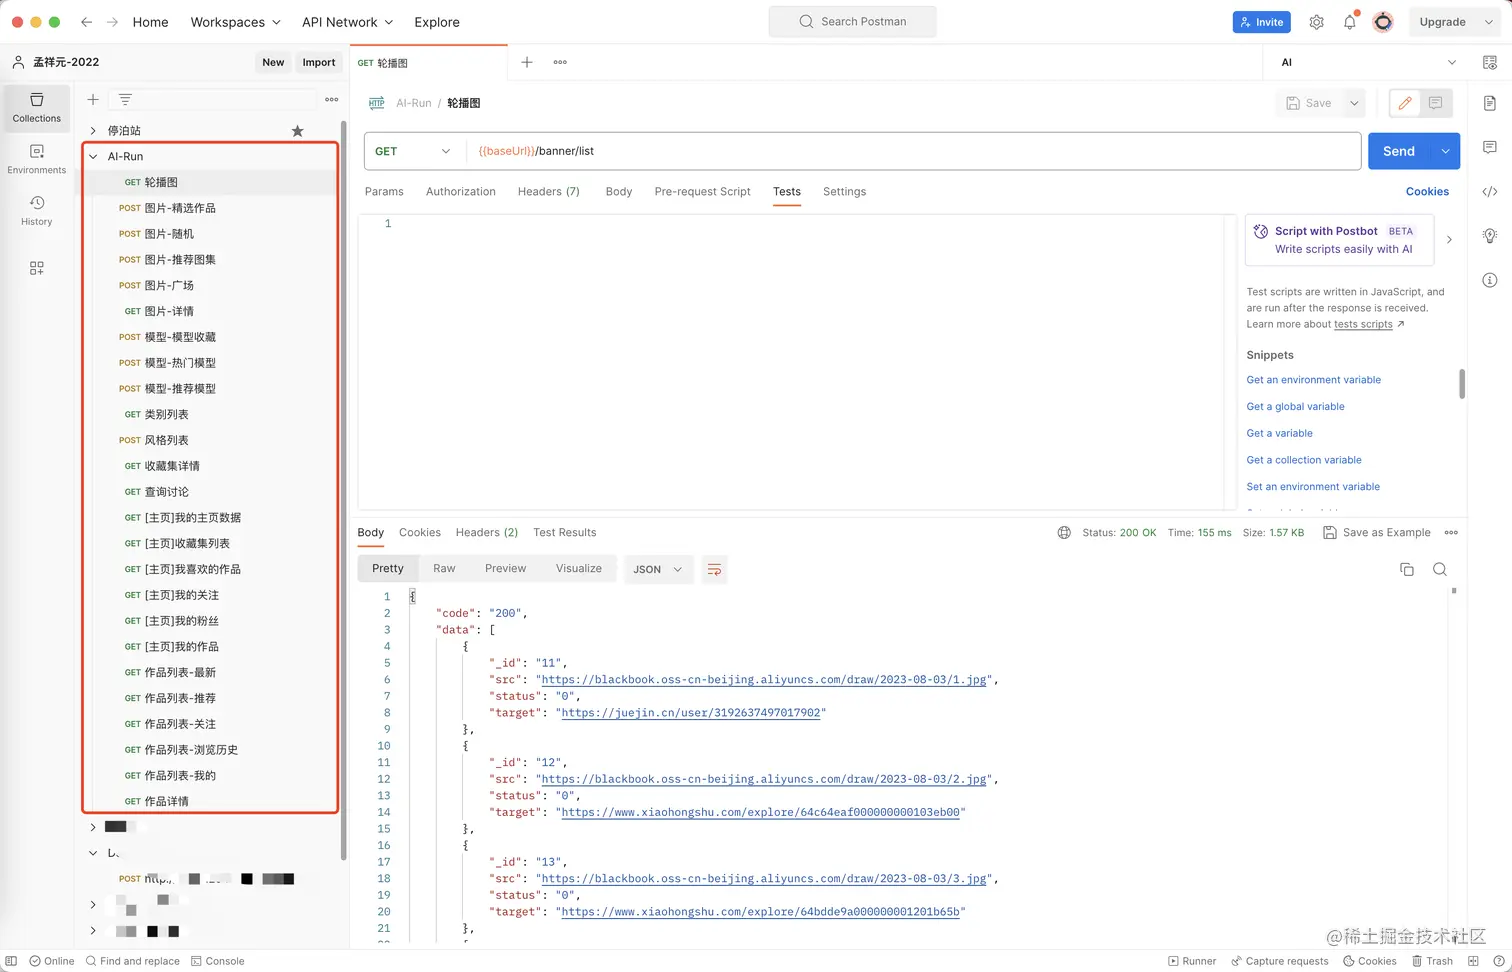Open the help icon in status bar
This screenshot has height=972, width=1512.
[x=1499, y=961]
